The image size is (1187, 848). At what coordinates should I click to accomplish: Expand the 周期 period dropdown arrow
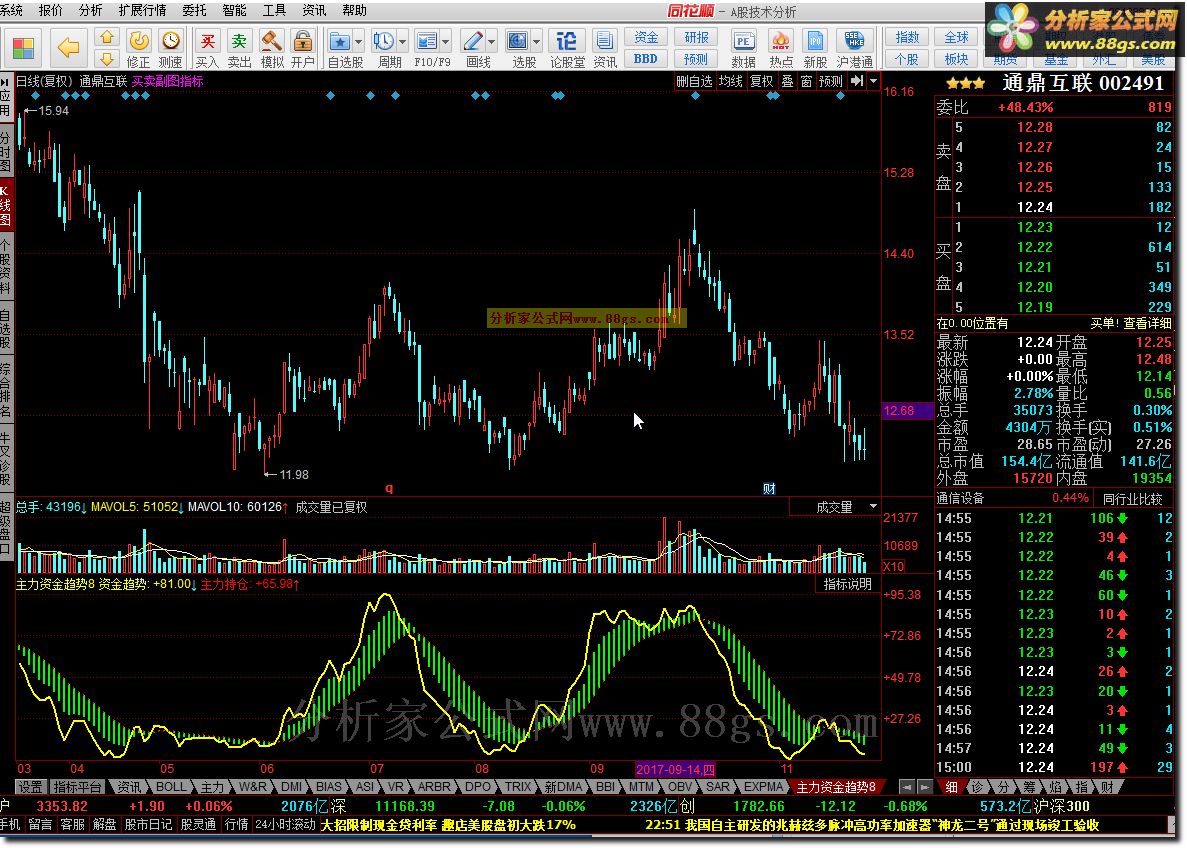tap(403, 42)
